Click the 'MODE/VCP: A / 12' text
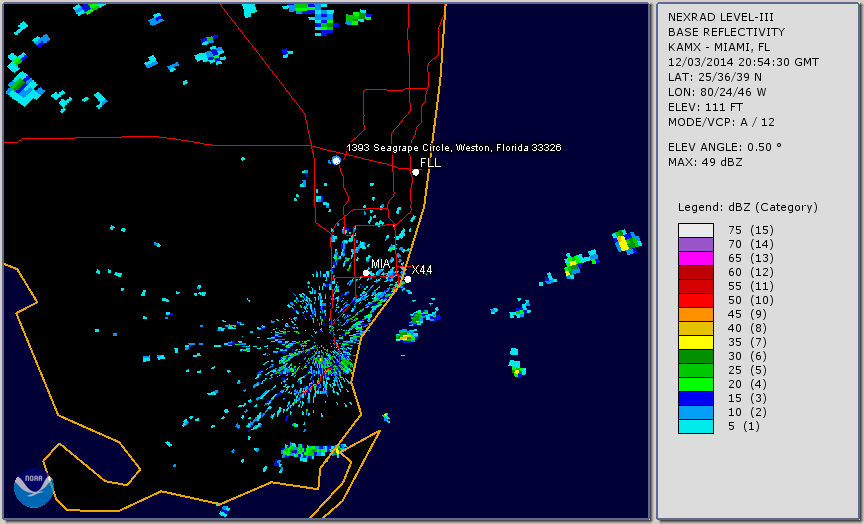Viewport: 864px width, 524px height. (721, 122)
